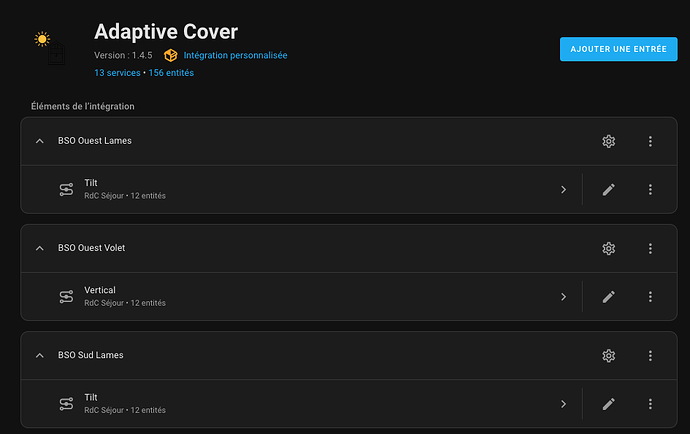The height and width of the screenshot is (434, 690).
Task: Click device icon on the Vertical row
Action: coord(66,297)
